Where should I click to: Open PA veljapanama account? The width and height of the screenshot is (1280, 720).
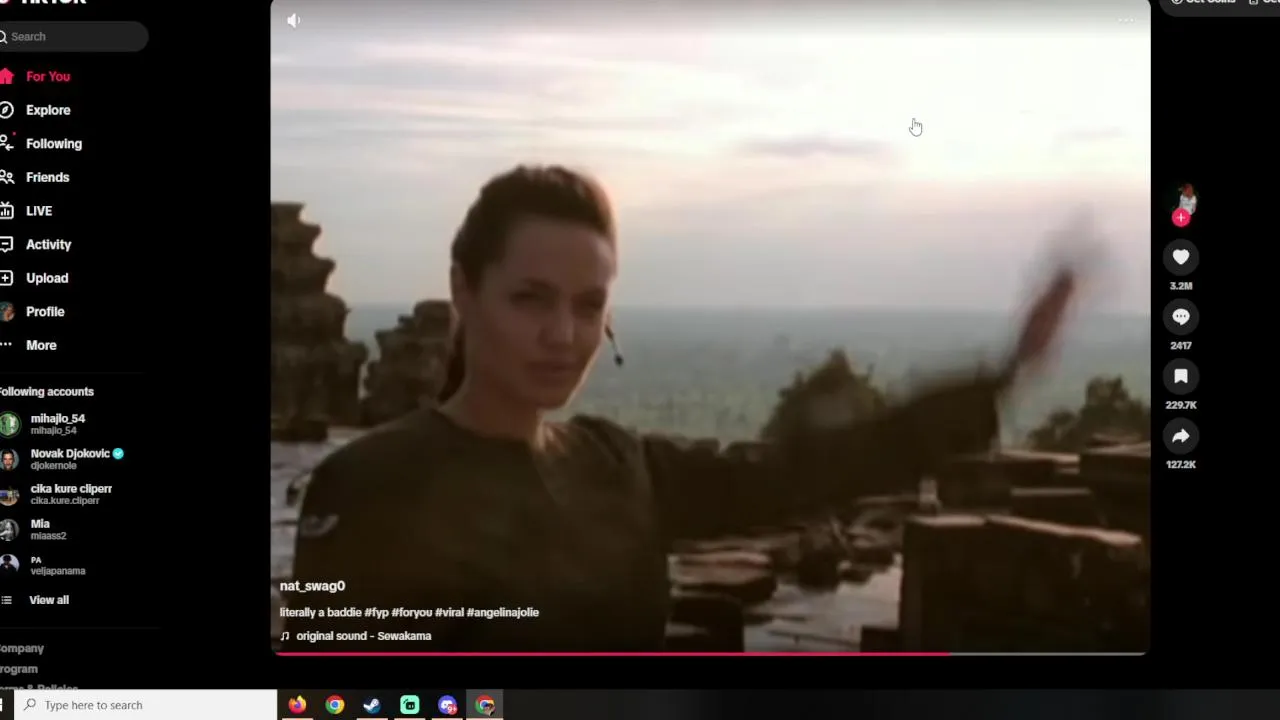44,565
